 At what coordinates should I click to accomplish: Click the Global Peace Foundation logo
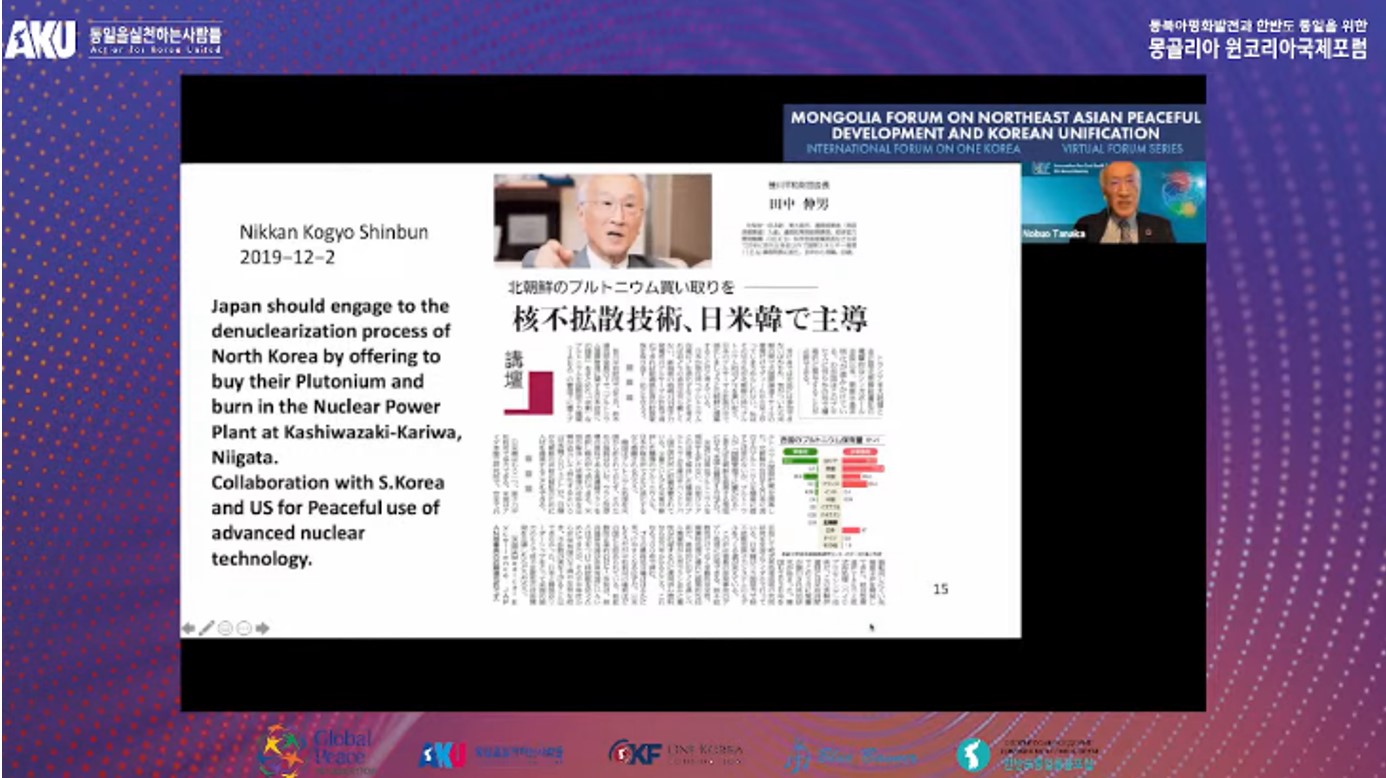315,751
